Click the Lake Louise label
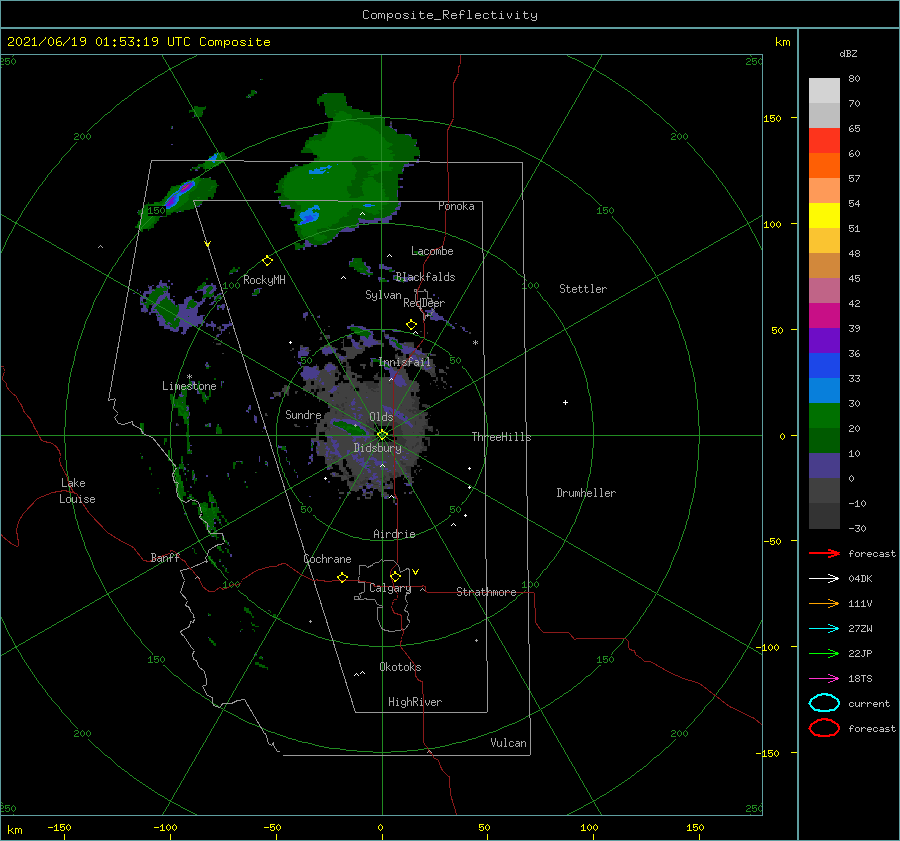 pos(77,491)
